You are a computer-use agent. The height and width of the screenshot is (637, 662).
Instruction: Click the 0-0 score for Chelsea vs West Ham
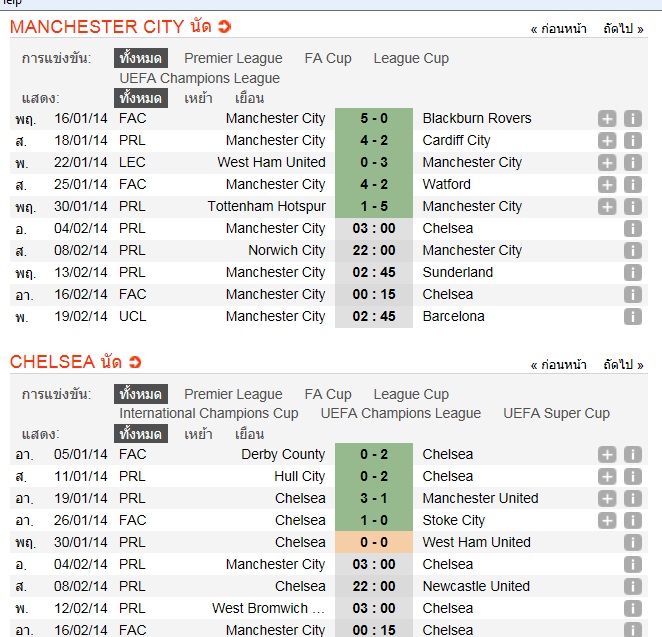tap(373, 542)
